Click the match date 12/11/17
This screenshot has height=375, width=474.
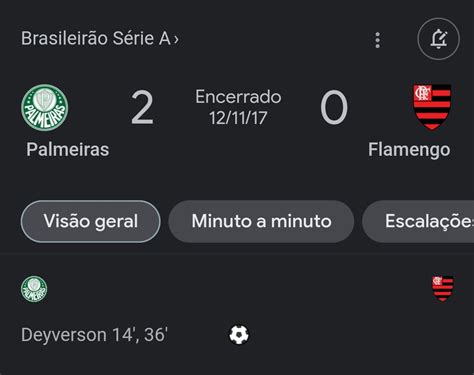pos(238,118)
